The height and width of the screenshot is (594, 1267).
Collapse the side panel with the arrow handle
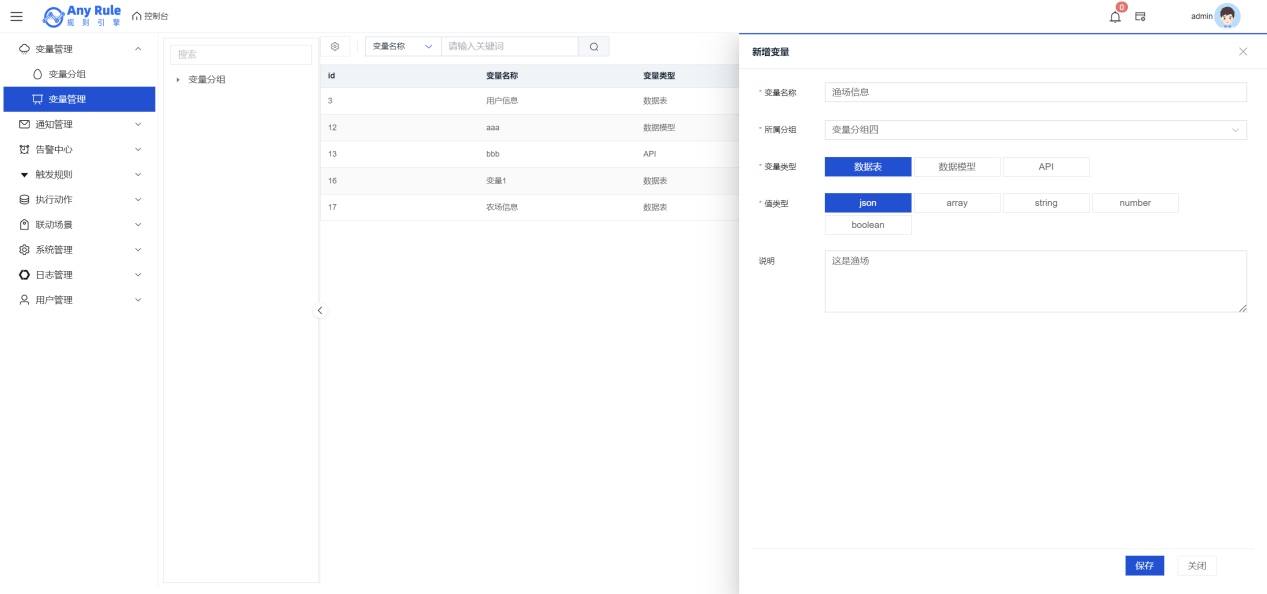pos(320,310)
